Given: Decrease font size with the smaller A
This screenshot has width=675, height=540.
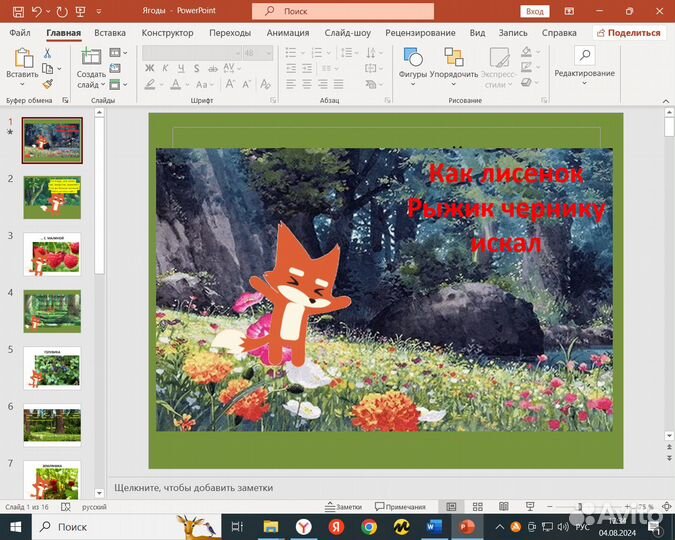Looking at the screenshot, I should point(246,84).
